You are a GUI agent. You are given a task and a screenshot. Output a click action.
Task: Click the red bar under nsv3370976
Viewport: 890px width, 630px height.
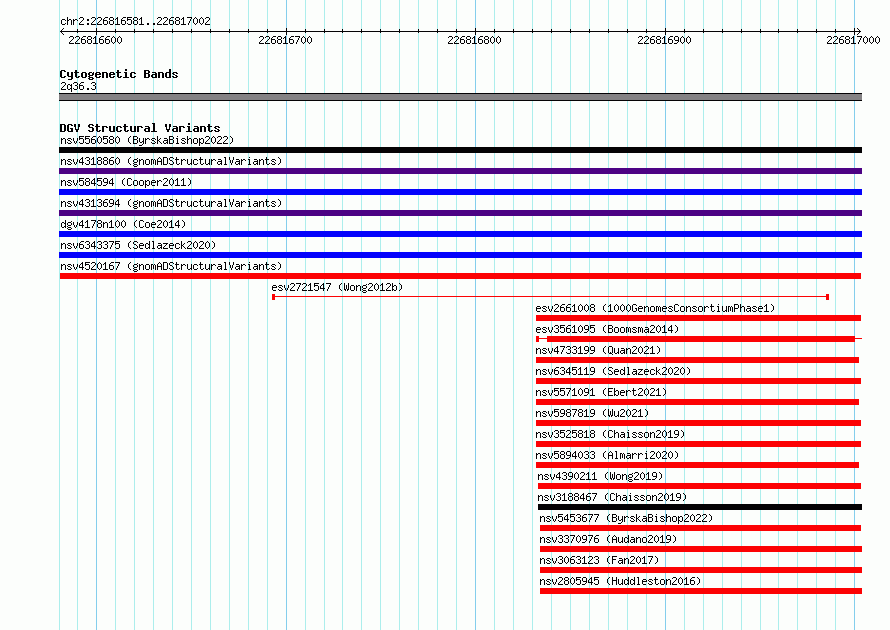pos(701,549)
